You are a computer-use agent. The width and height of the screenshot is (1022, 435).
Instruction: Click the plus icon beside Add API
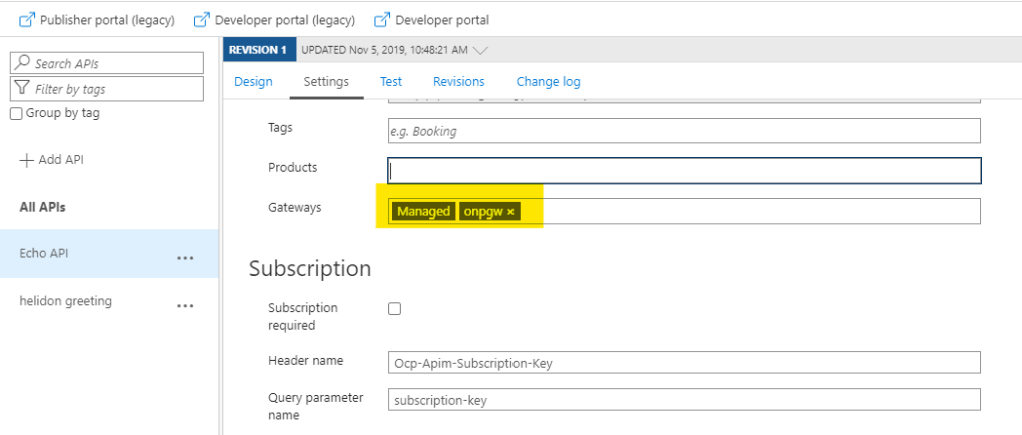pos(27,160)
